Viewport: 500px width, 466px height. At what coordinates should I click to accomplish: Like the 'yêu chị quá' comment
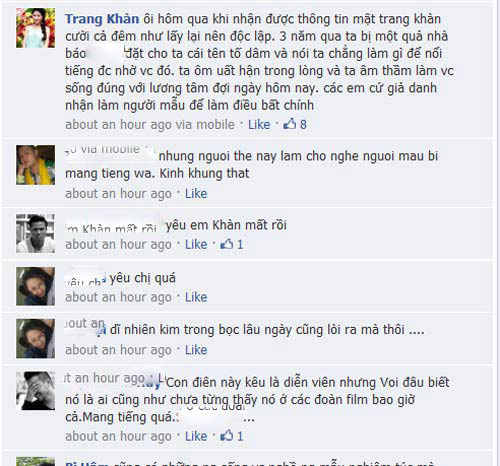pos(196,297)
